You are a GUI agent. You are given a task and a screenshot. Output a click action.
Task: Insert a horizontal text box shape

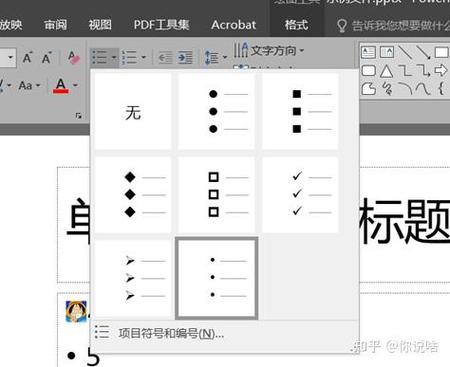click(368, 52)
